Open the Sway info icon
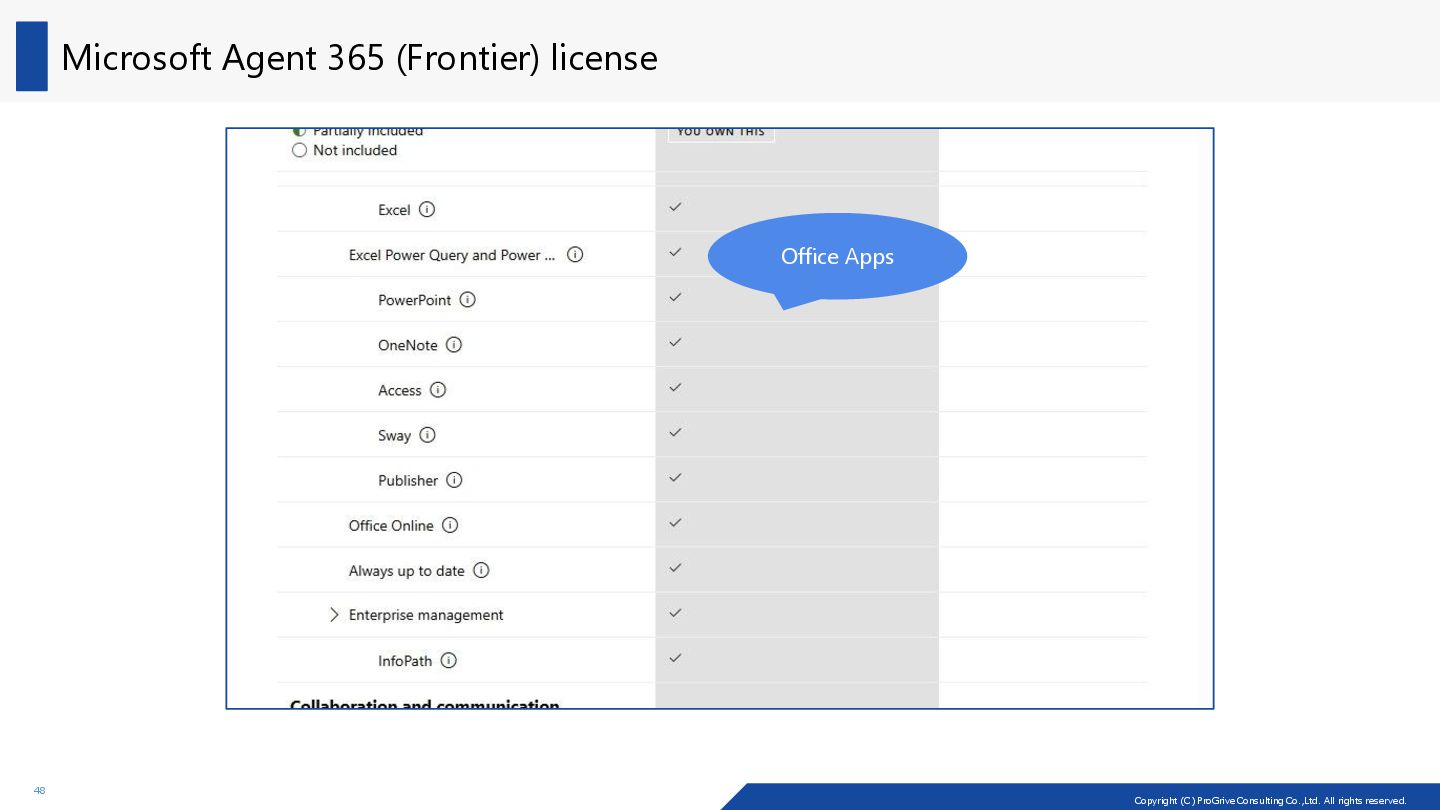 (x=427, y=435)
